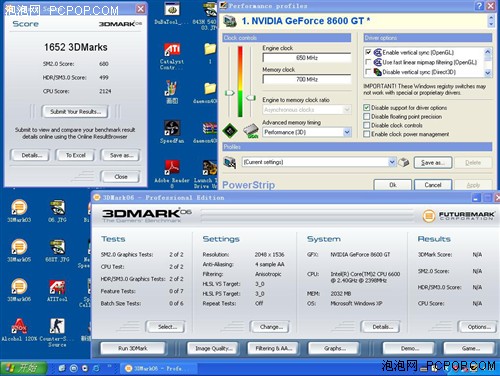The image size is (500, 376).
Task: Open the SpeedFan desktop shortcut
Action: point(172,132)
